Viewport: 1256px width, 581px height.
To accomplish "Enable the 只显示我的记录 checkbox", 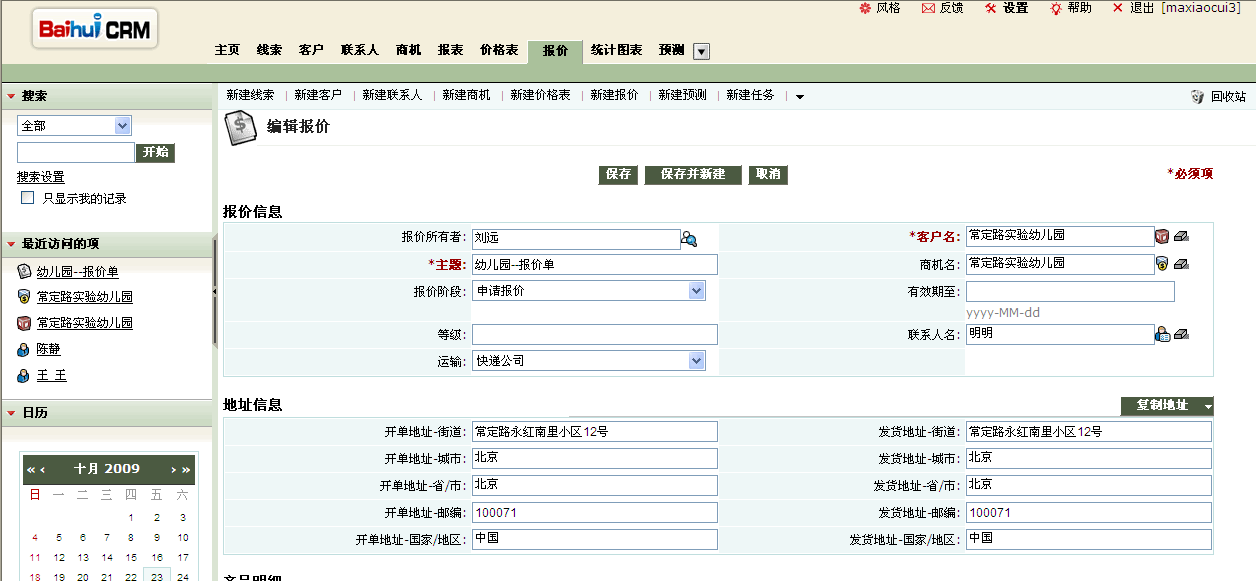I will [28, 198].
